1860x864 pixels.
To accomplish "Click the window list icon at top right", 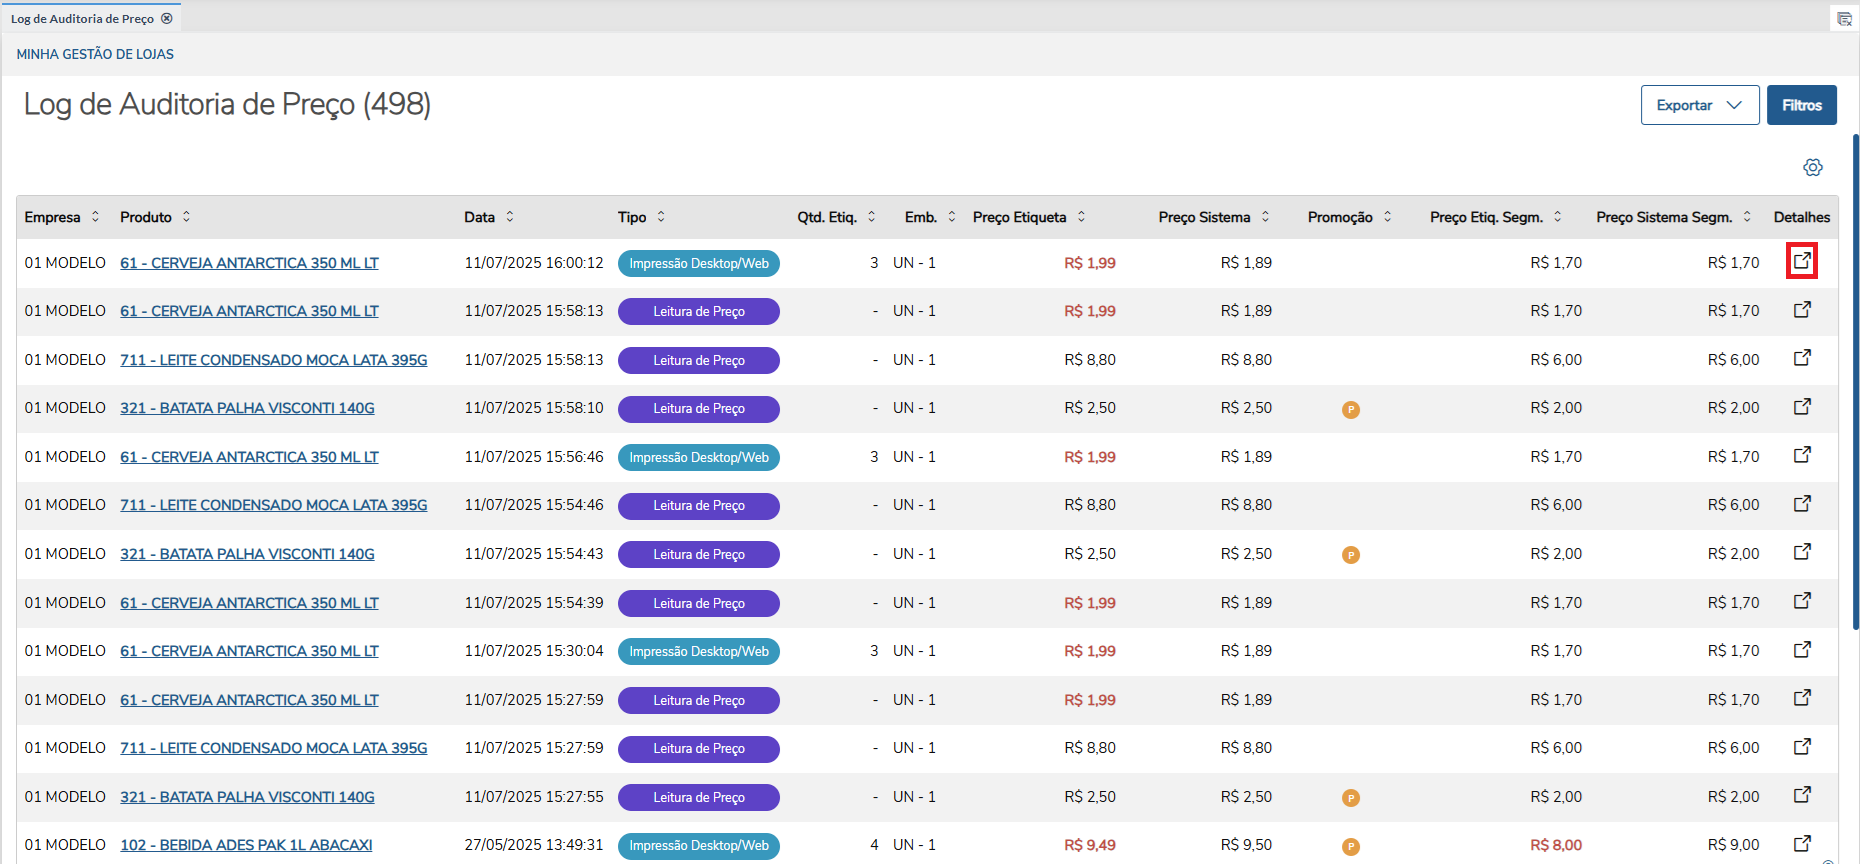I will pyautogui.click(x=1845, y=19).
